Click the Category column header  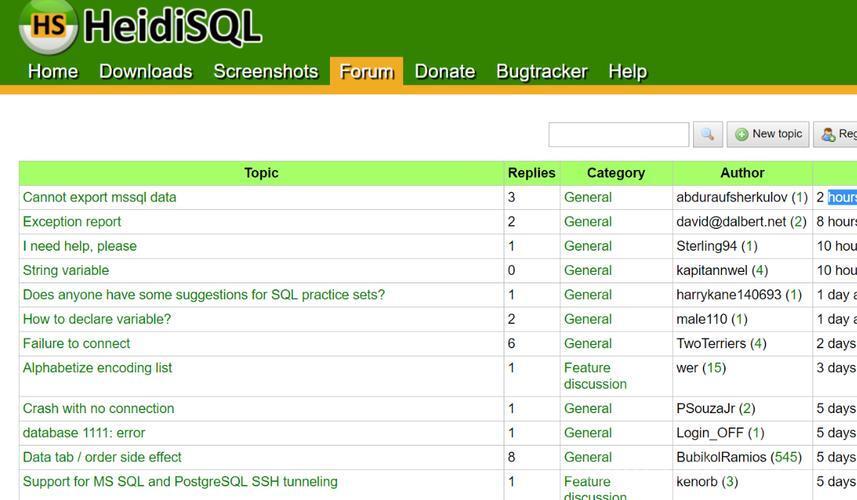(x=616, y=173)
